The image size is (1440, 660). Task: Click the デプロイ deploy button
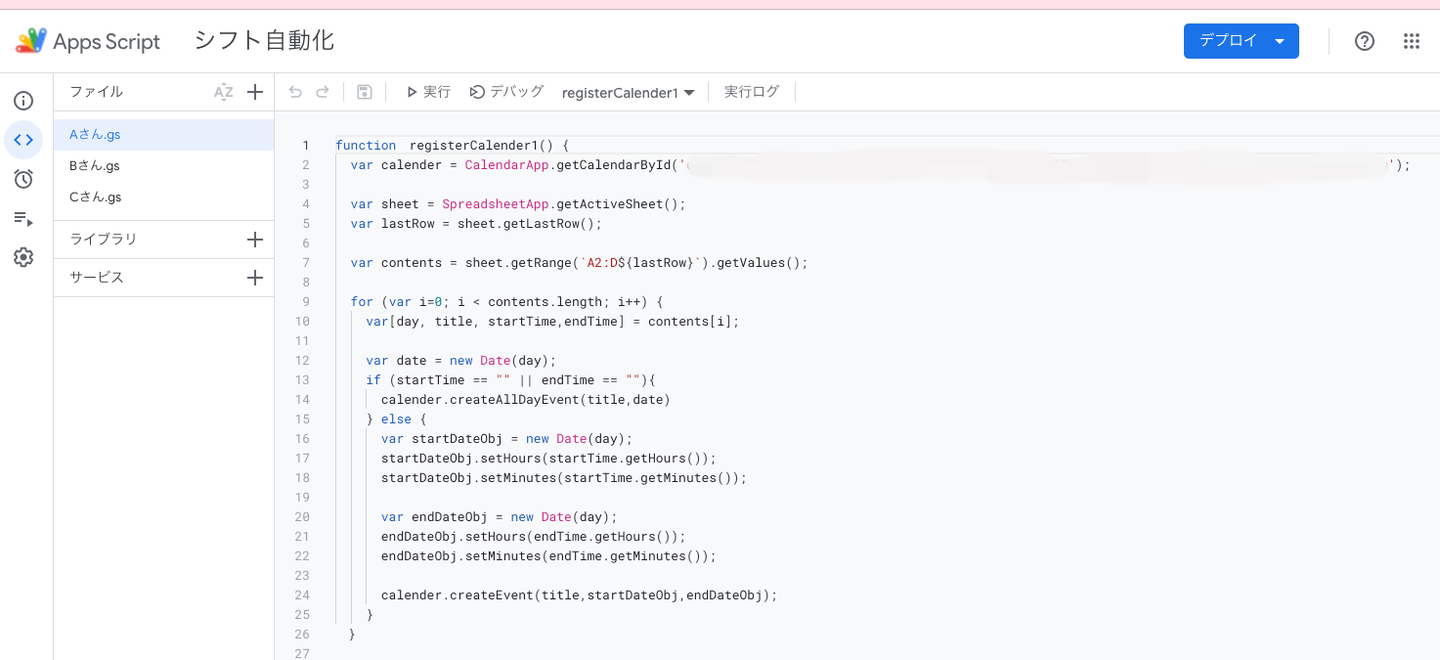click(1241, 41)
